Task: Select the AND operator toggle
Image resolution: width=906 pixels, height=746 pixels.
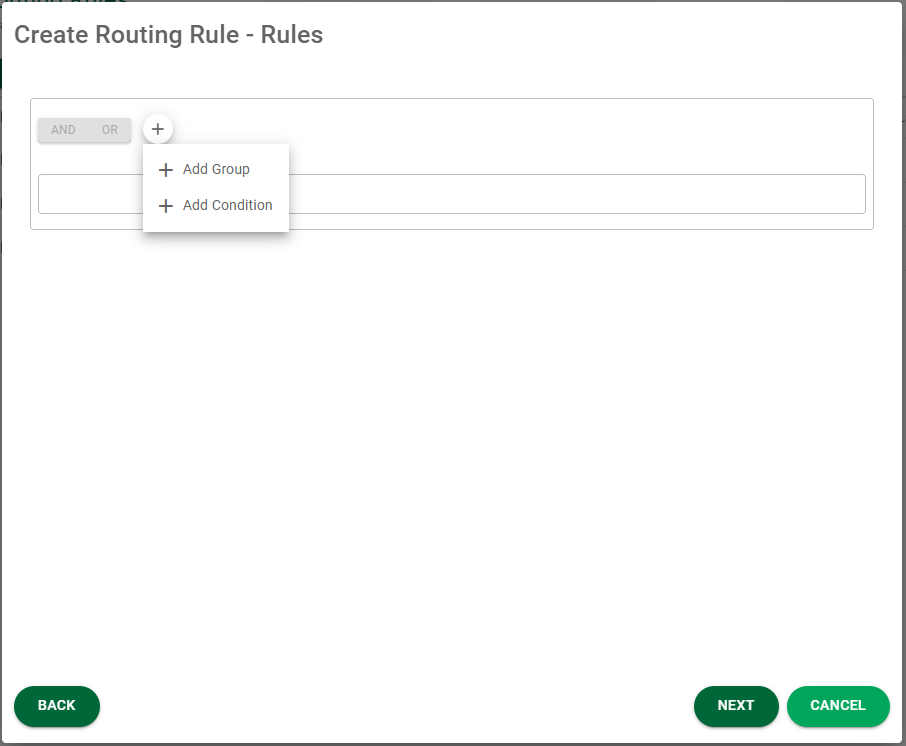Action: tap(63, 130)
